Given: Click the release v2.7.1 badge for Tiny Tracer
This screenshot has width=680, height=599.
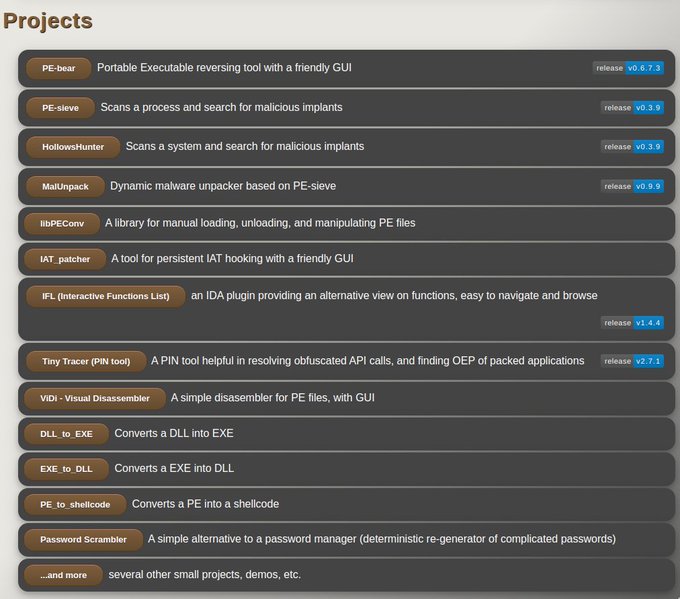Looking at the screenshot, I should pyautogui.click(x=632, y=361).
